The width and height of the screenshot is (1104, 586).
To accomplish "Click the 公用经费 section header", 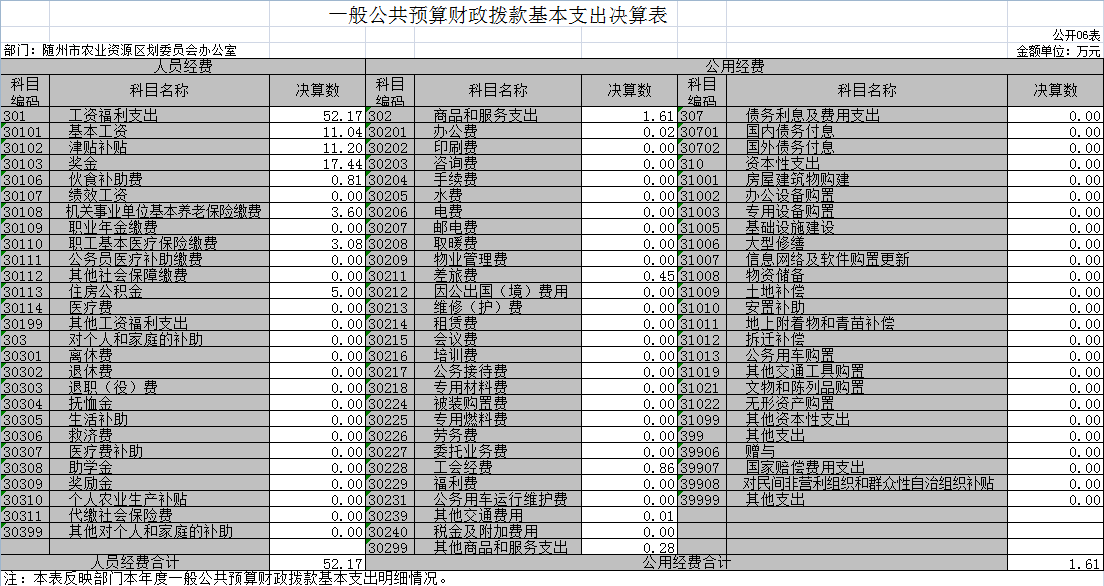I will (x=734, y=66).
